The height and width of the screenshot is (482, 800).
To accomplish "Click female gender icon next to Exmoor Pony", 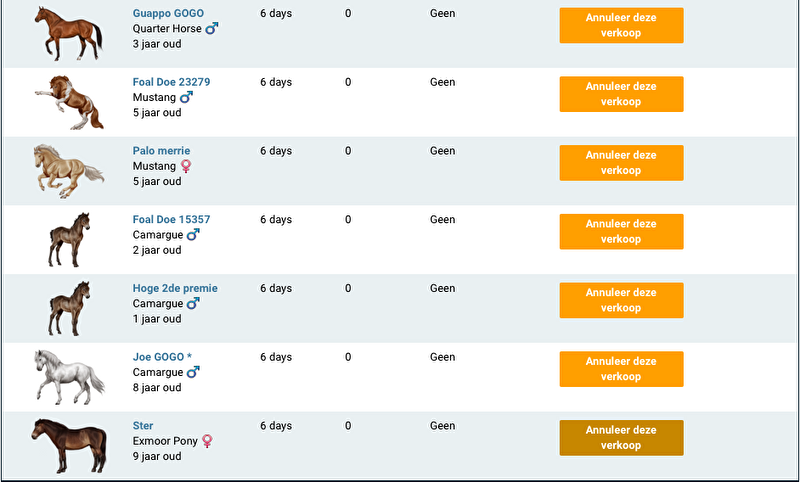I will pyautogui.click(x=208, y=441).
